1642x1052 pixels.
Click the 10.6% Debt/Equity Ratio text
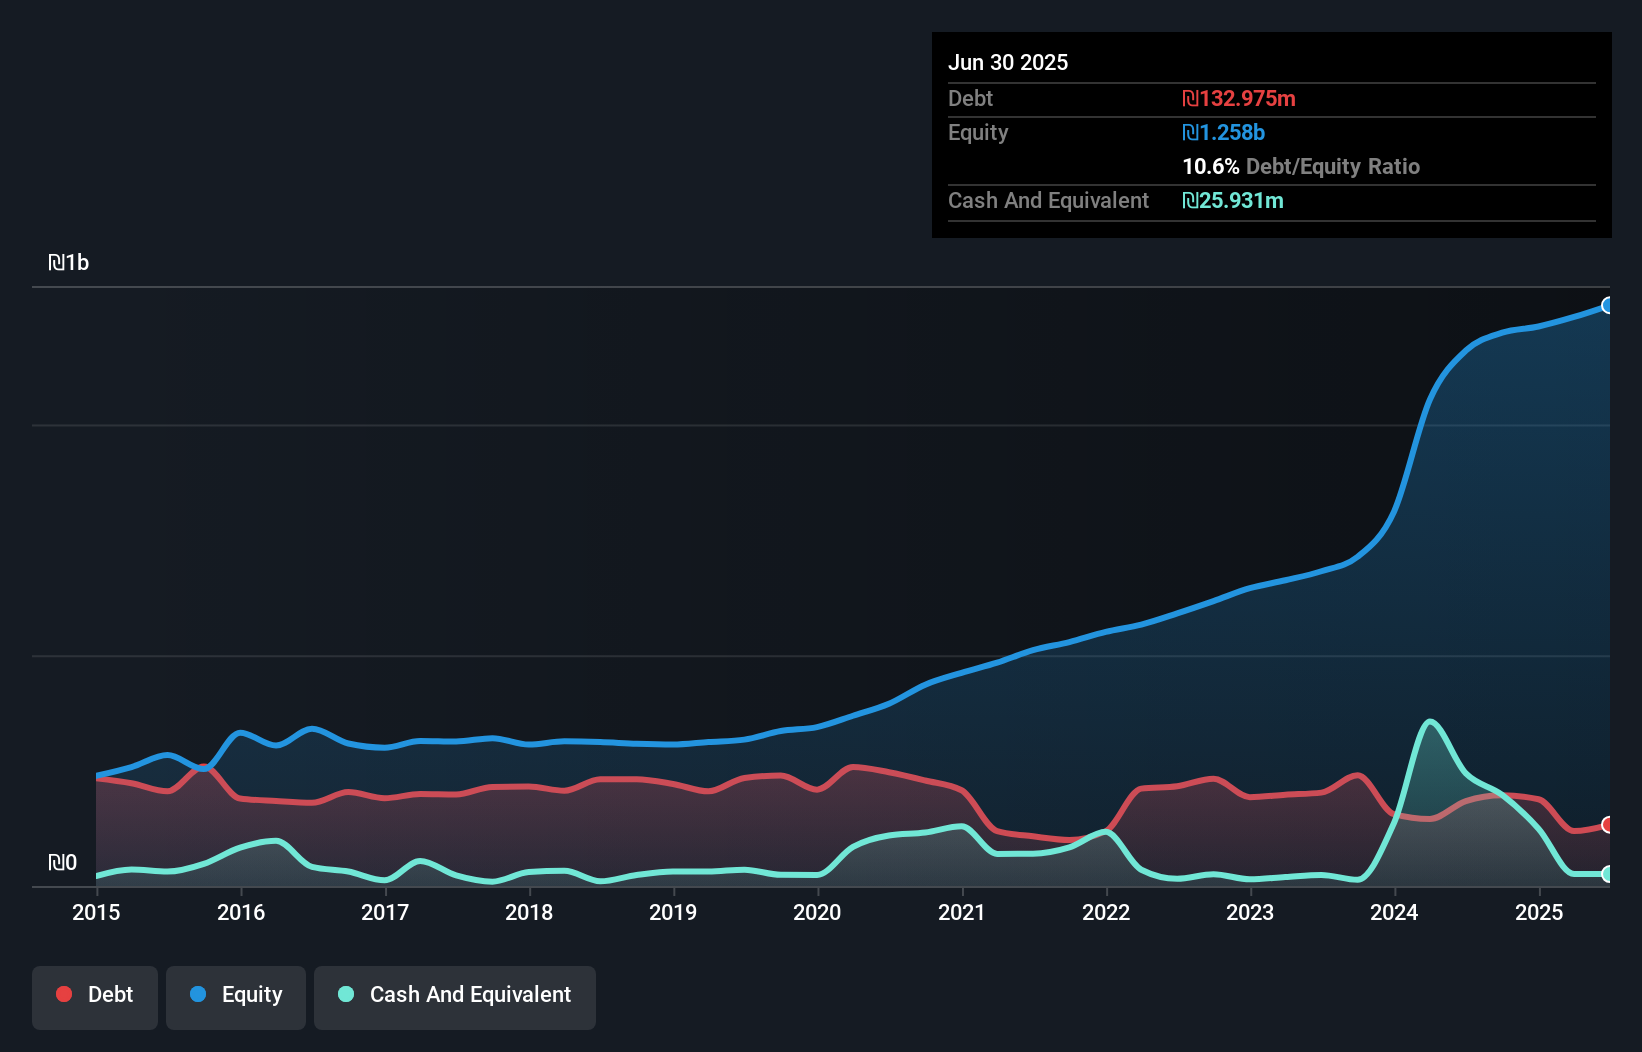click(x=1300, y=167)
